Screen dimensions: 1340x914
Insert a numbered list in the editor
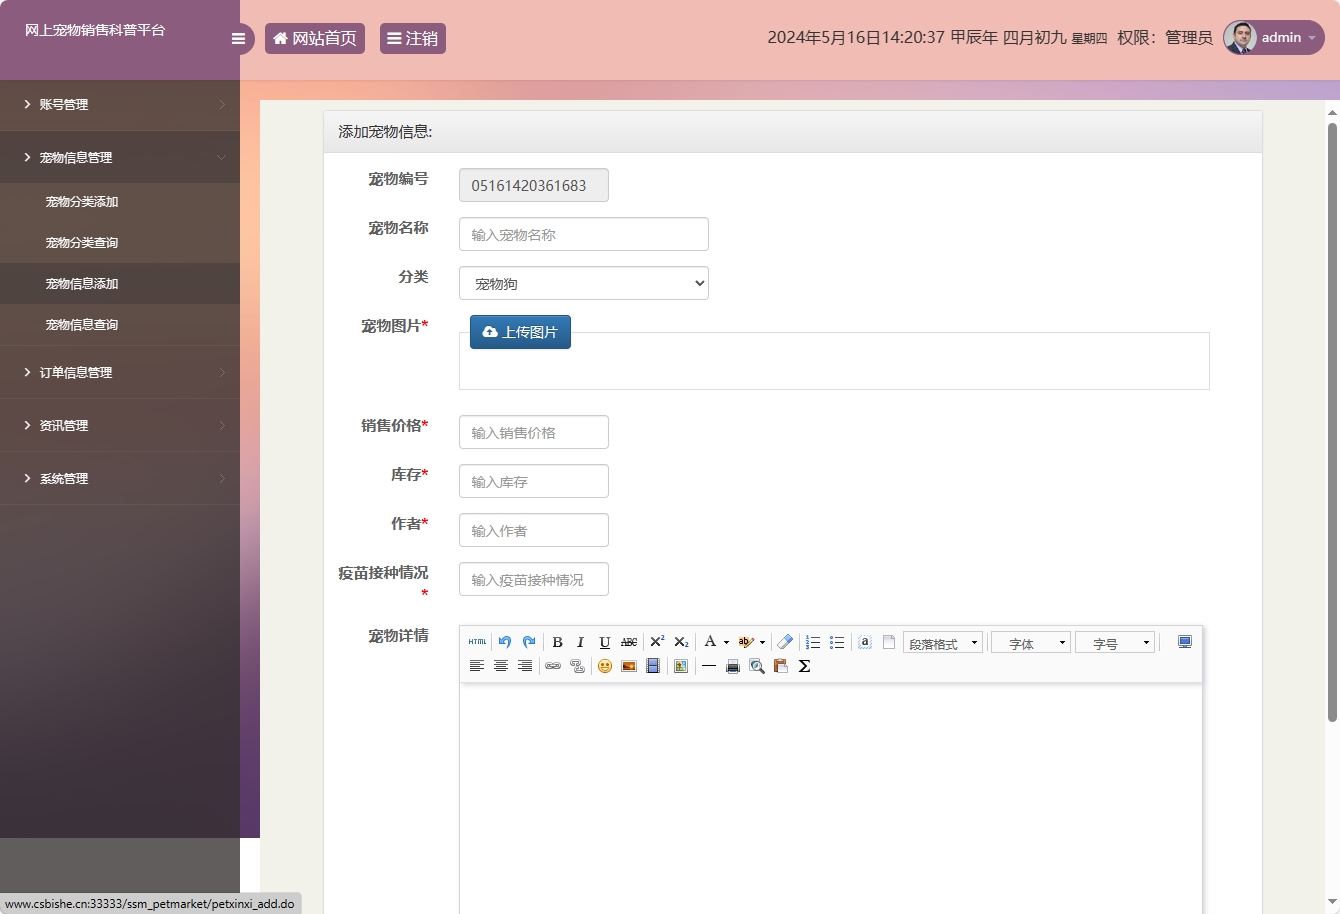point(813,641)
